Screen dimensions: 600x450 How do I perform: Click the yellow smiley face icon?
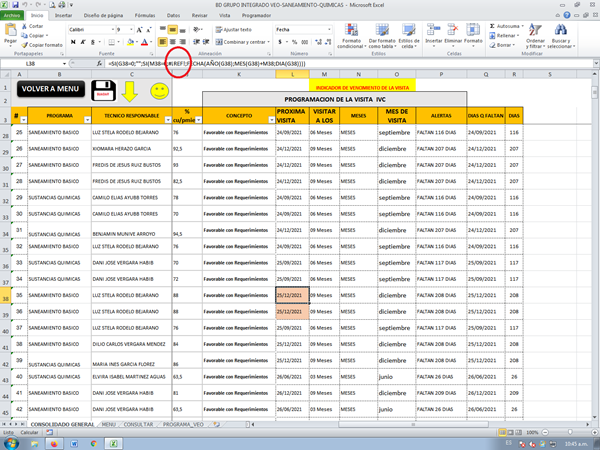click(x=159, y=92)
